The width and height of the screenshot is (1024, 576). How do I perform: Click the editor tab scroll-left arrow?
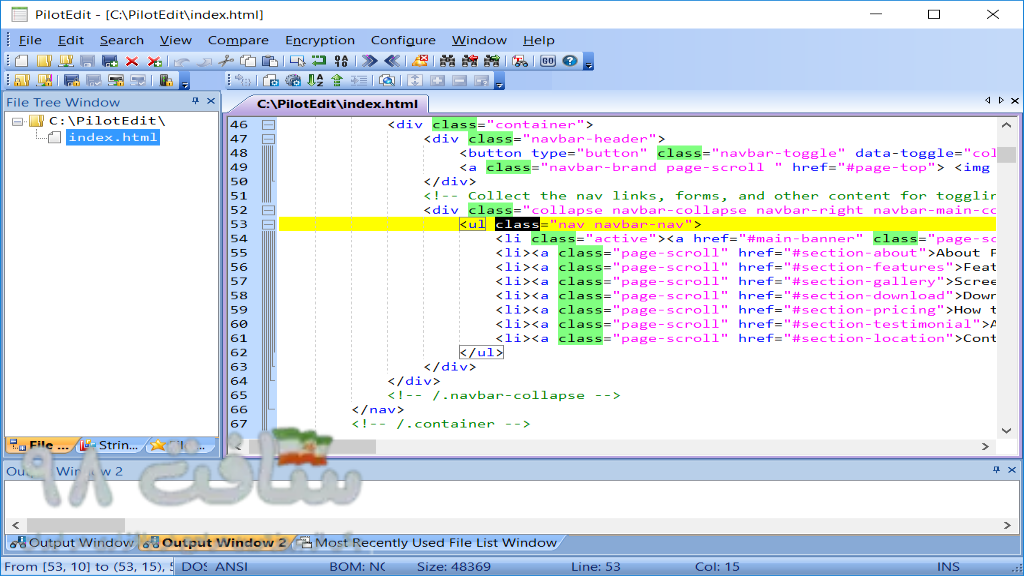pos(987,101)
